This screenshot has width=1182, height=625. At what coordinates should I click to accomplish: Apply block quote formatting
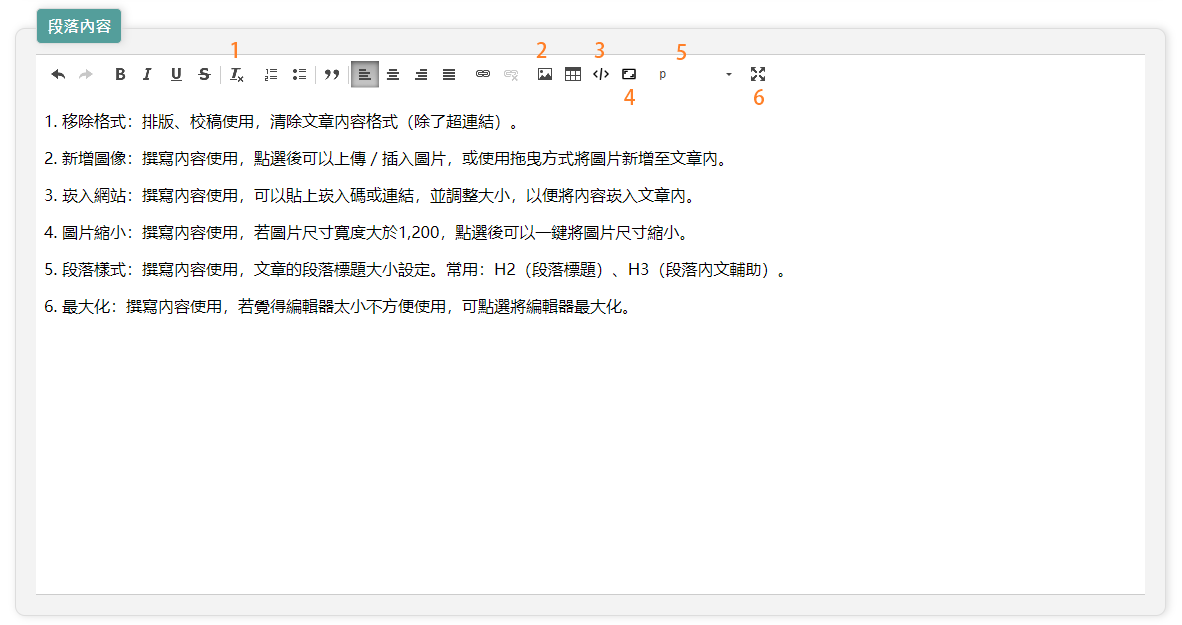332,74
